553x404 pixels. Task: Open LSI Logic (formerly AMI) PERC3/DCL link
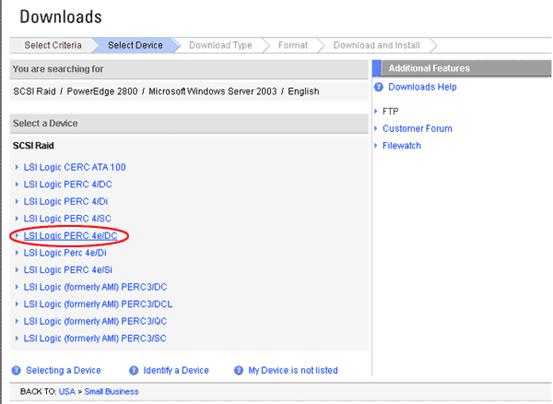98,304
